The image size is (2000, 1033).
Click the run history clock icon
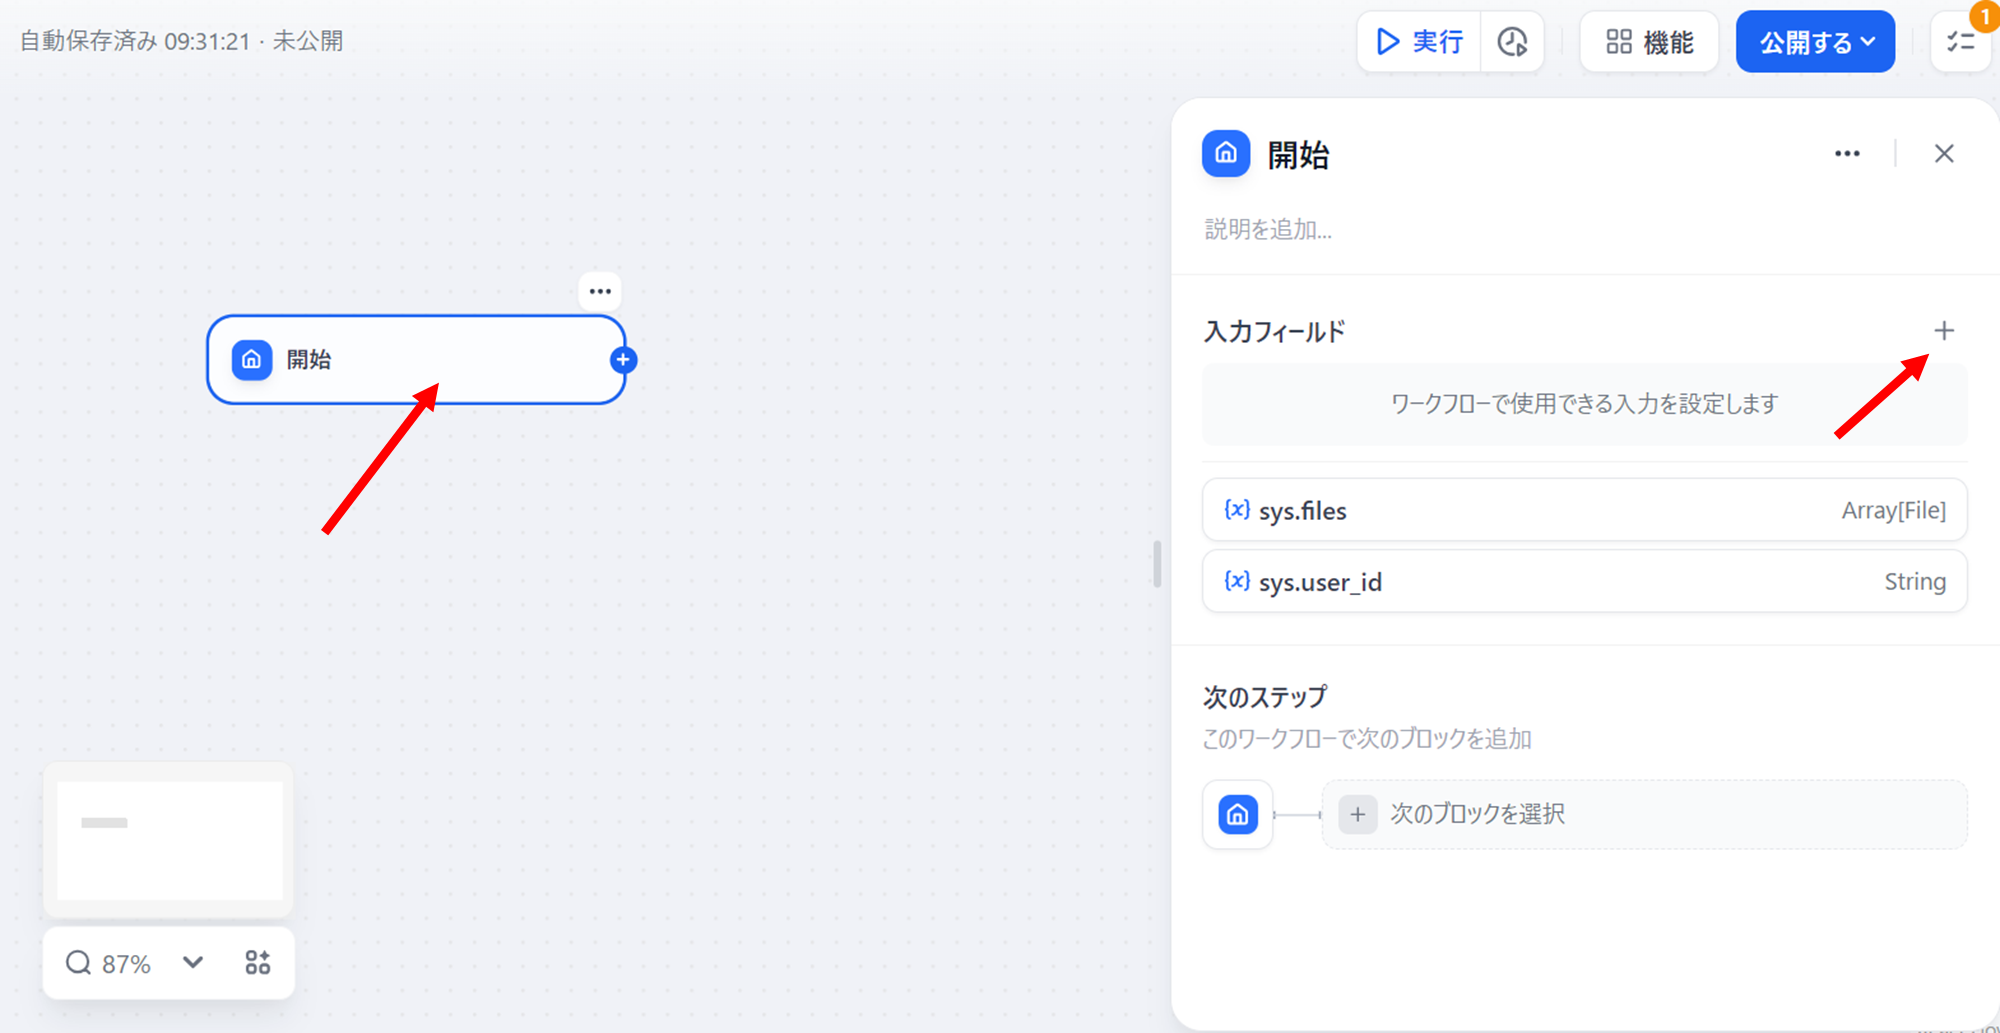tap(1512, 42)
